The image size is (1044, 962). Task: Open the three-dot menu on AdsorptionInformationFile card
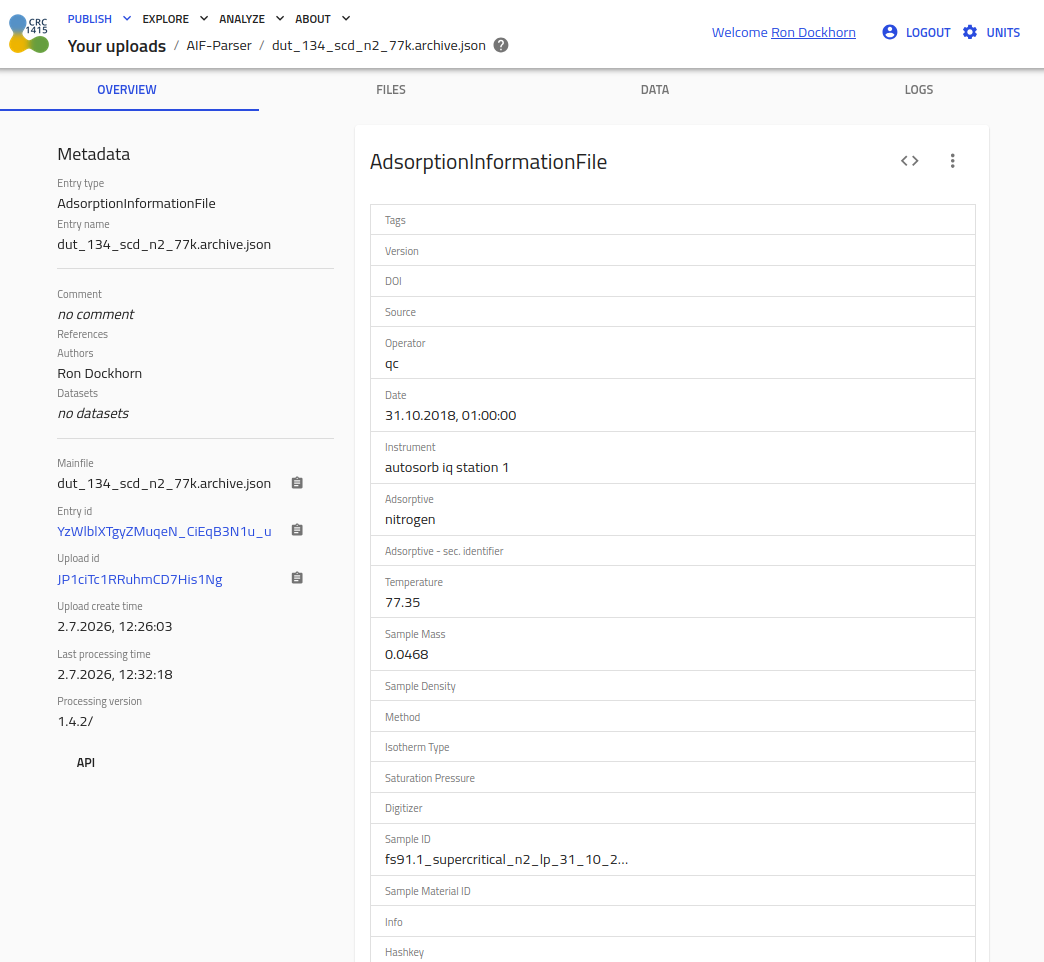(x=953, y=161)
